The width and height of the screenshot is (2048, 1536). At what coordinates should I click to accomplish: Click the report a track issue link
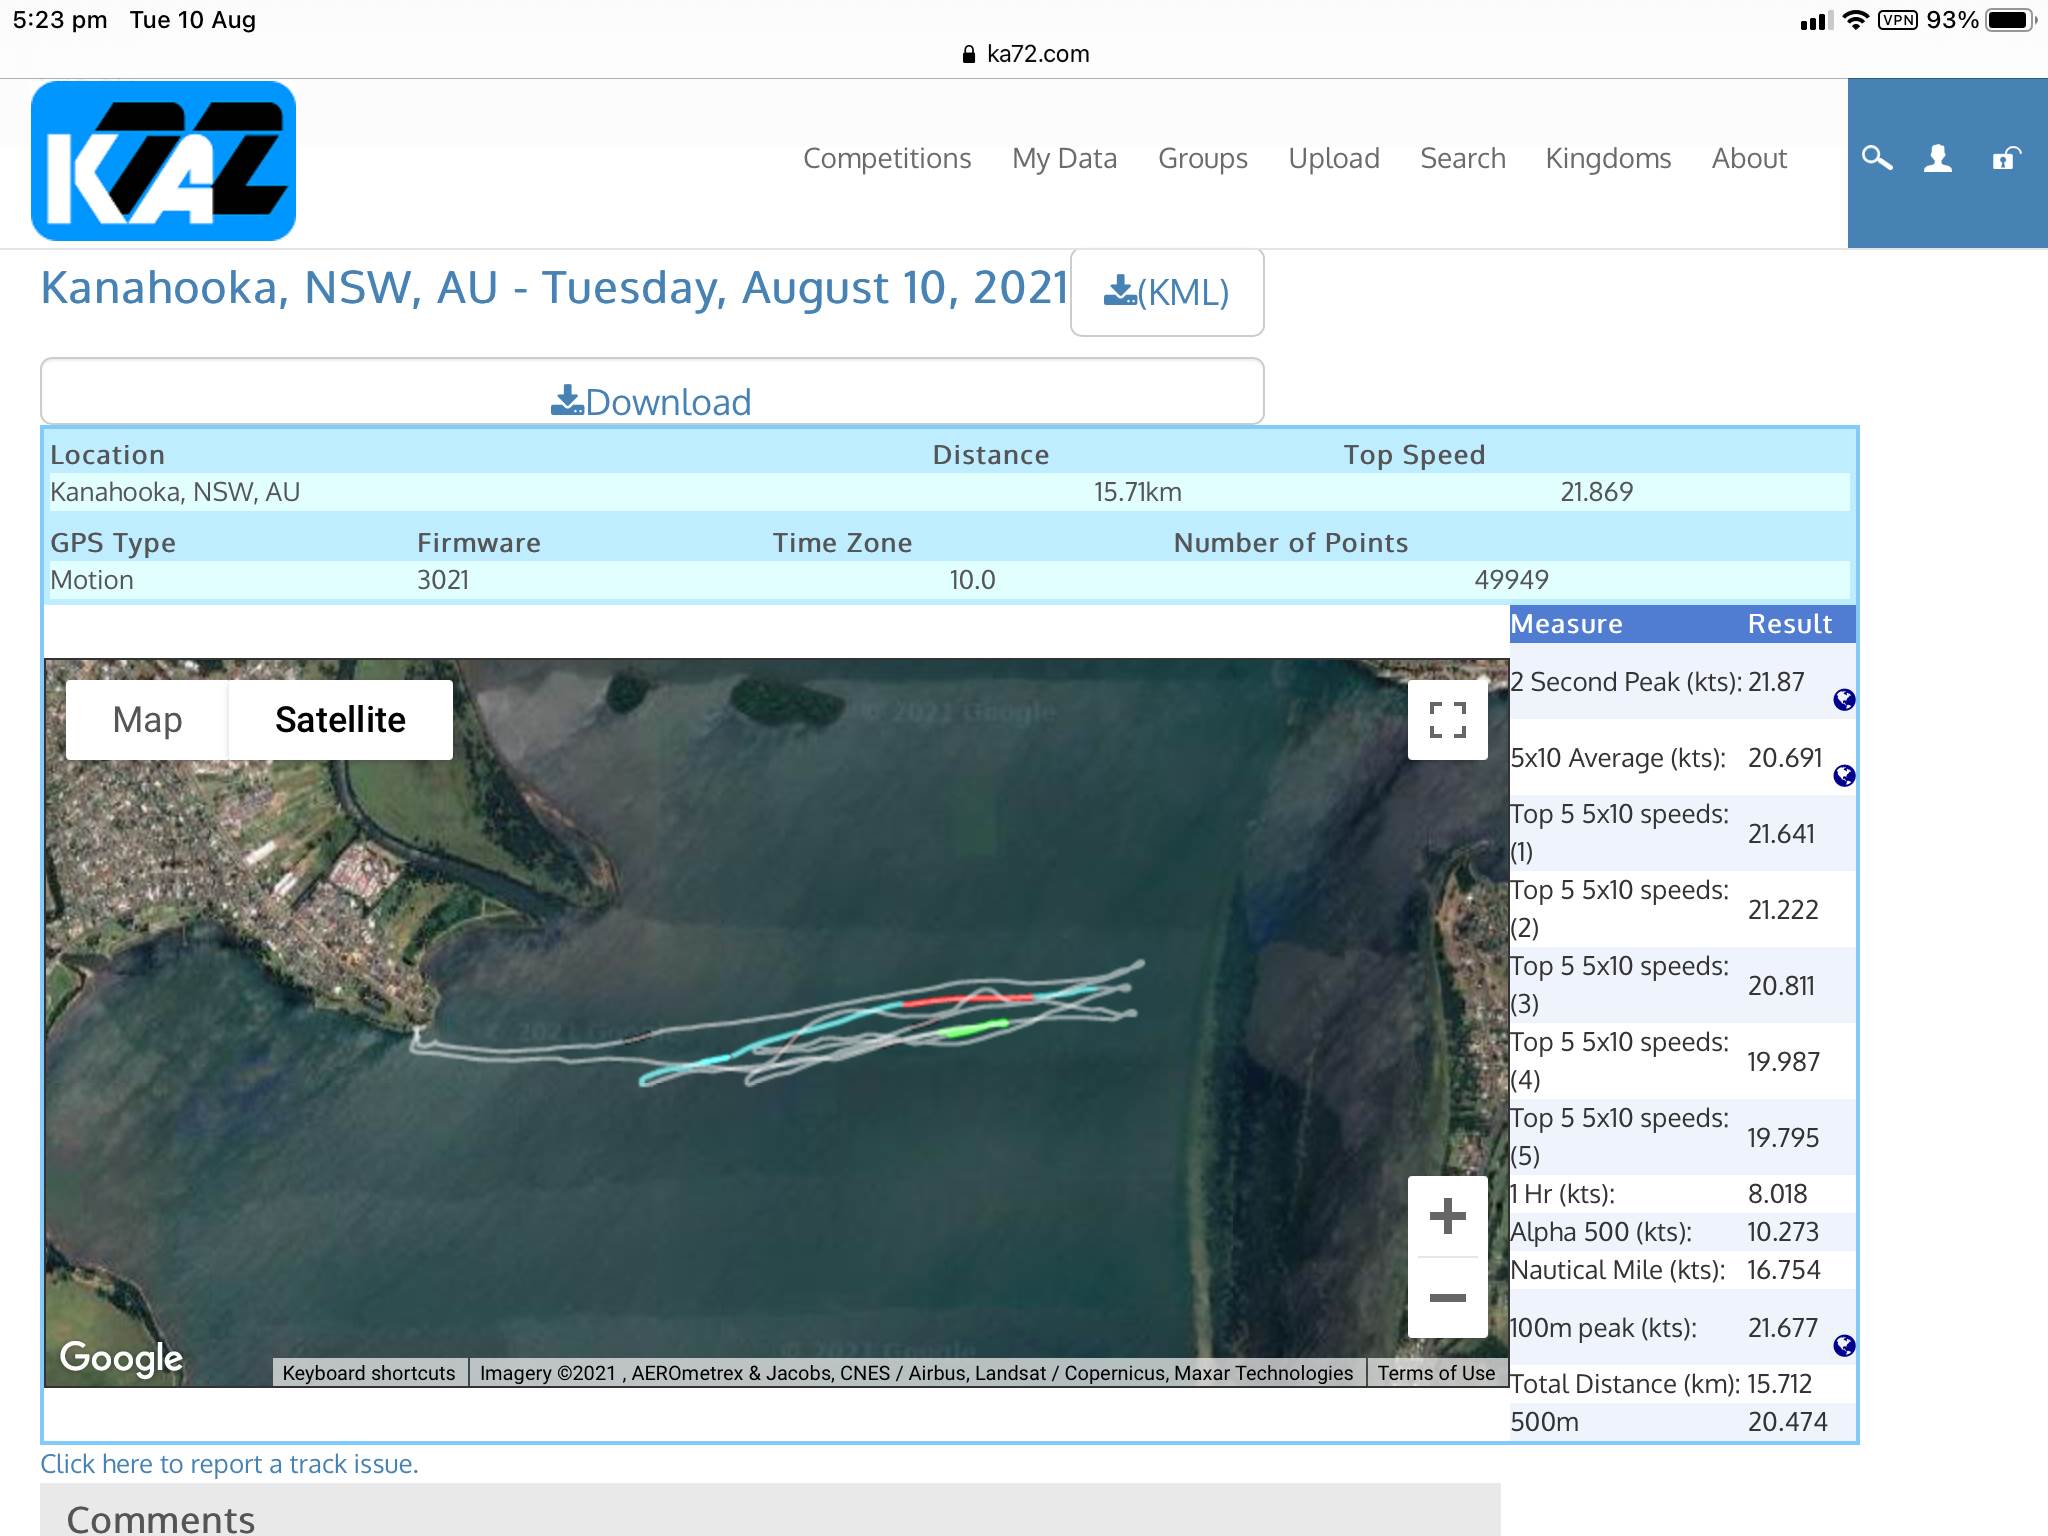tap(229, 1464)
